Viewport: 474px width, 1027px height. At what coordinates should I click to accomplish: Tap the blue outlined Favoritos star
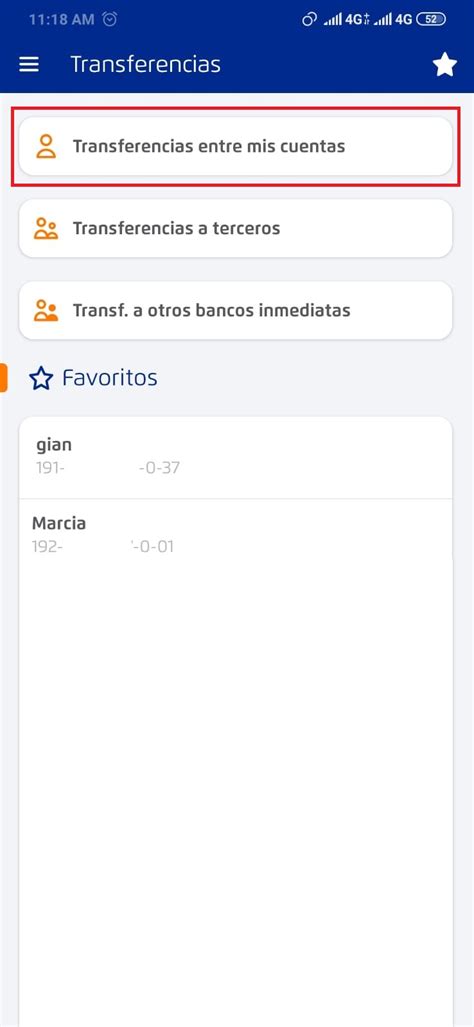(x=41, y=379)
